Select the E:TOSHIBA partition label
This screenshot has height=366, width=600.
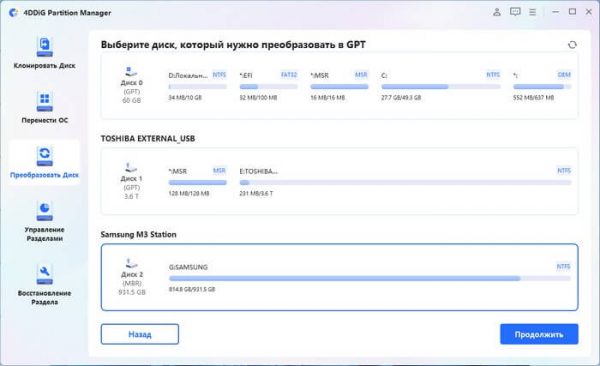pyautogui.click(x=259, y=171)
